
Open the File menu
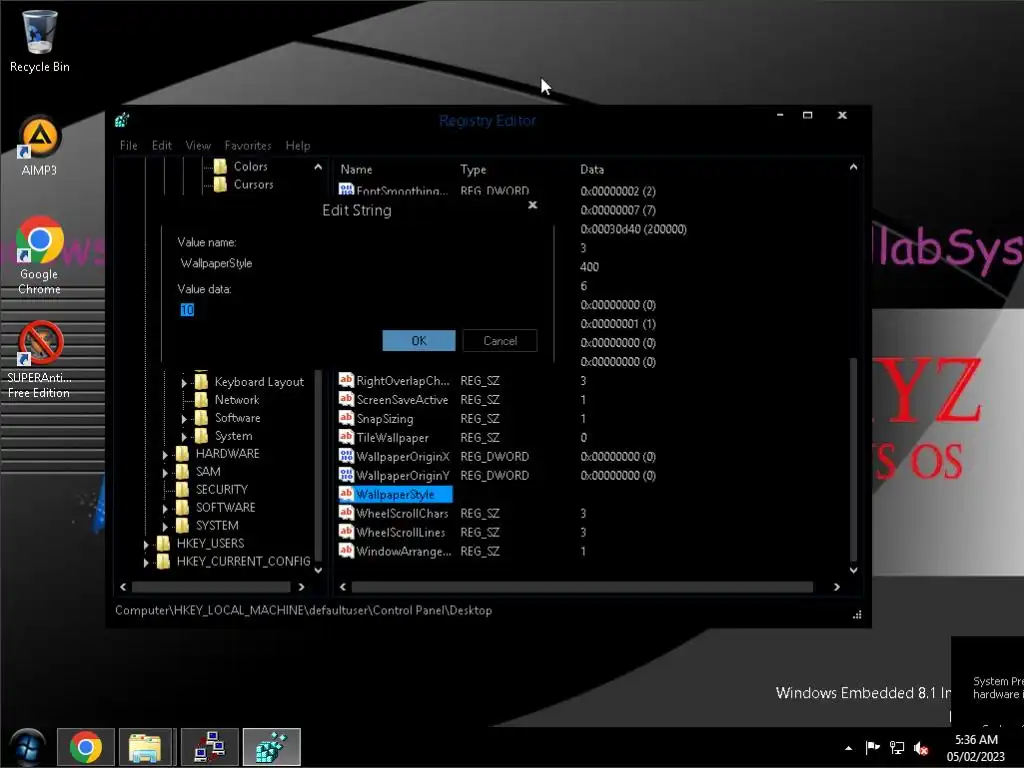[x=129, y=146]
